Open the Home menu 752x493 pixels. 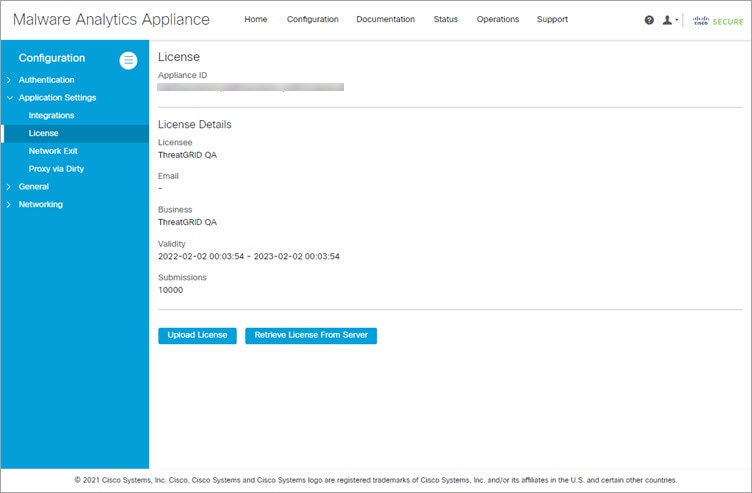tap(256, 19)
